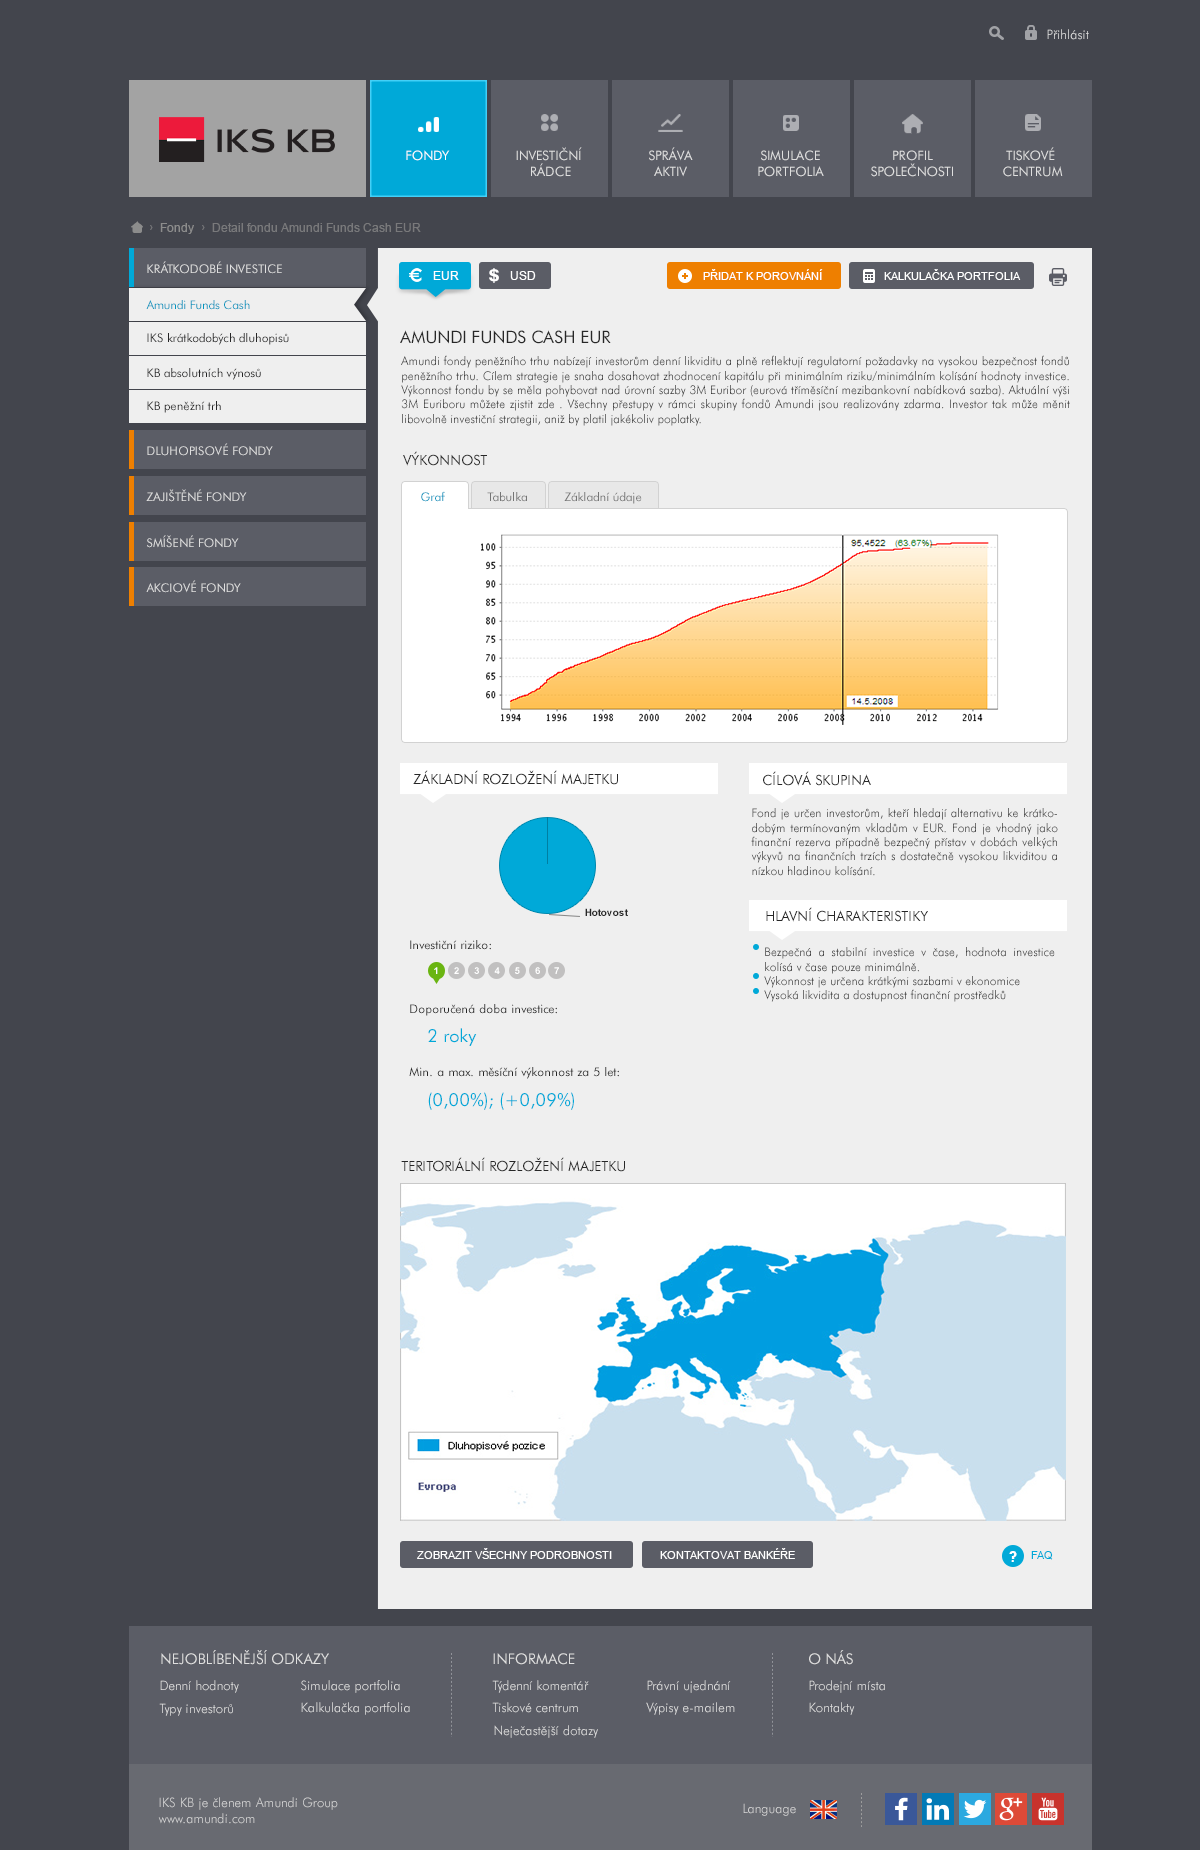Click the home breadcrumb icon
Viewport: 1200px width, 1850px height.
[137, 228]
